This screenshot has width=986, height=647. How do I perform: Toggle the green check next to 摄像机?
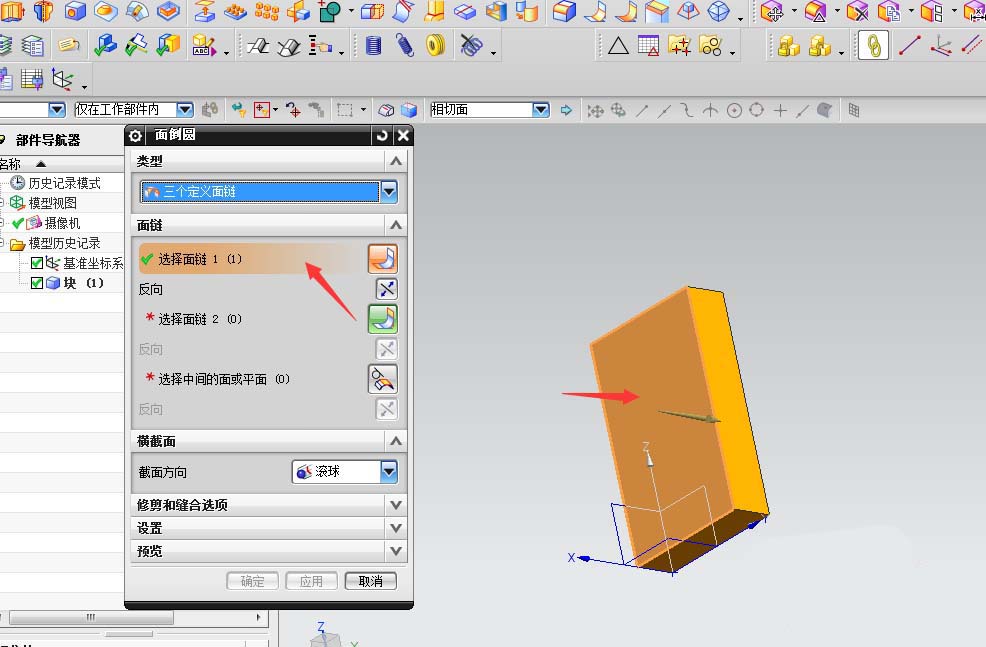click(18, 223)
